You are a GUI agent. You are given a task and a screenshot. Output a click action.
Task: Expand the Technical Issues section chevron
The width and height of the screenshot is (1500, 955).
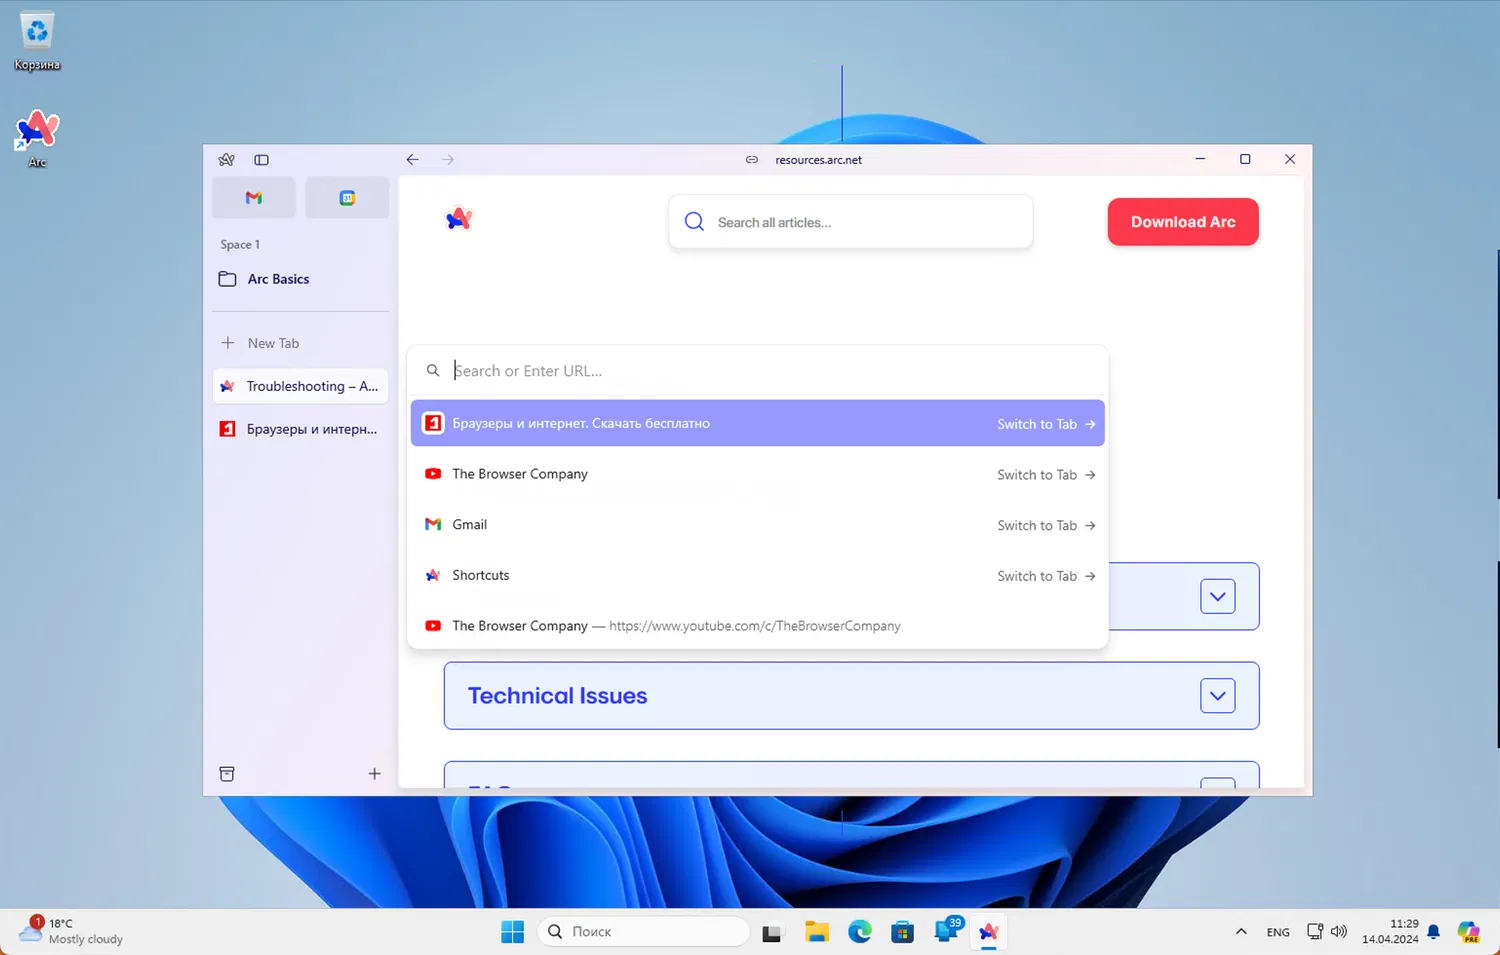(1218, 696)
